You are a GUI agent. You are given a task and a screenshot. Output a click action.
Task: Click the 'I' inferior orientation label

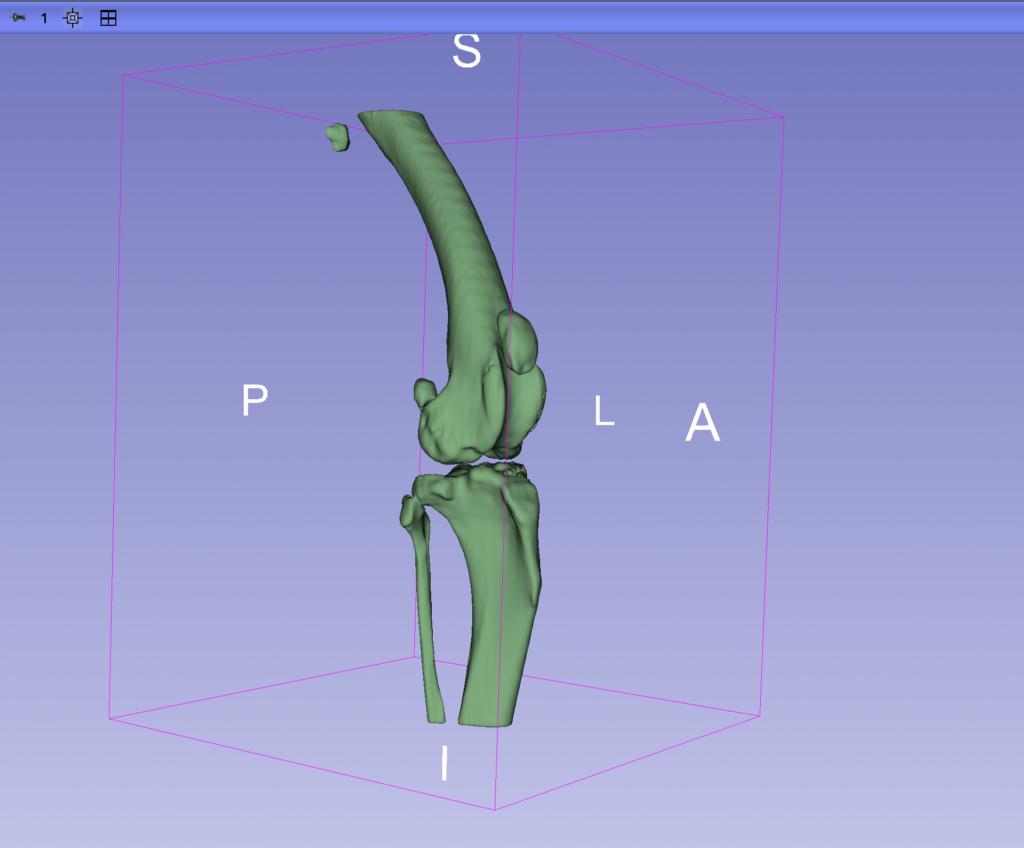pos(445,763)
